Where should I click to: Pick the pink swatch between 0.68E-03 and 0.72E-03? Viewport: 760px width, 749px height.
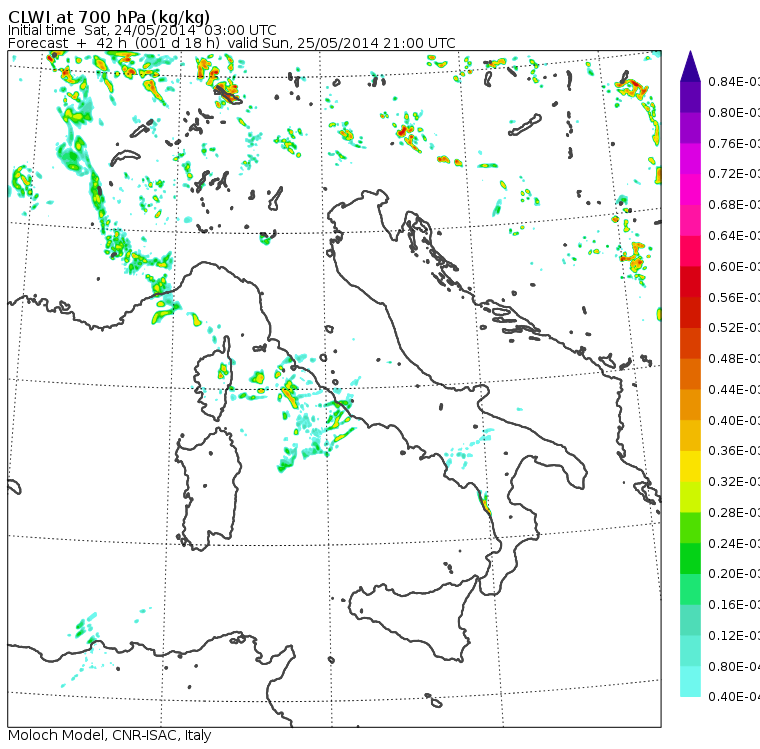pyautogui.click(x=690, y=190)
